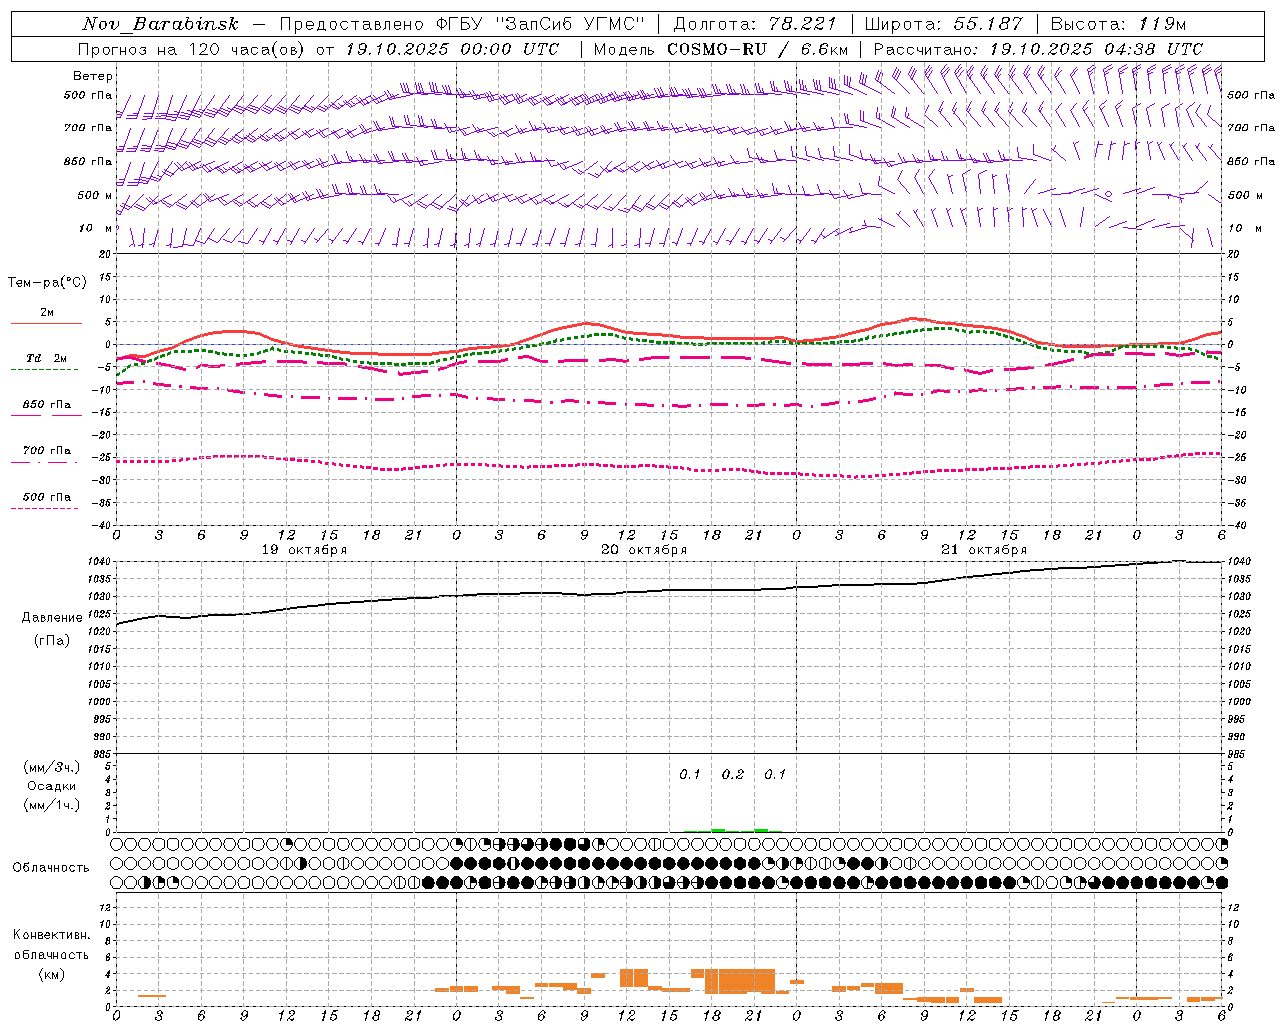Screen dimensions: 1280x1024
Task: Click the 20 октября date label
Action: point(644,550)
